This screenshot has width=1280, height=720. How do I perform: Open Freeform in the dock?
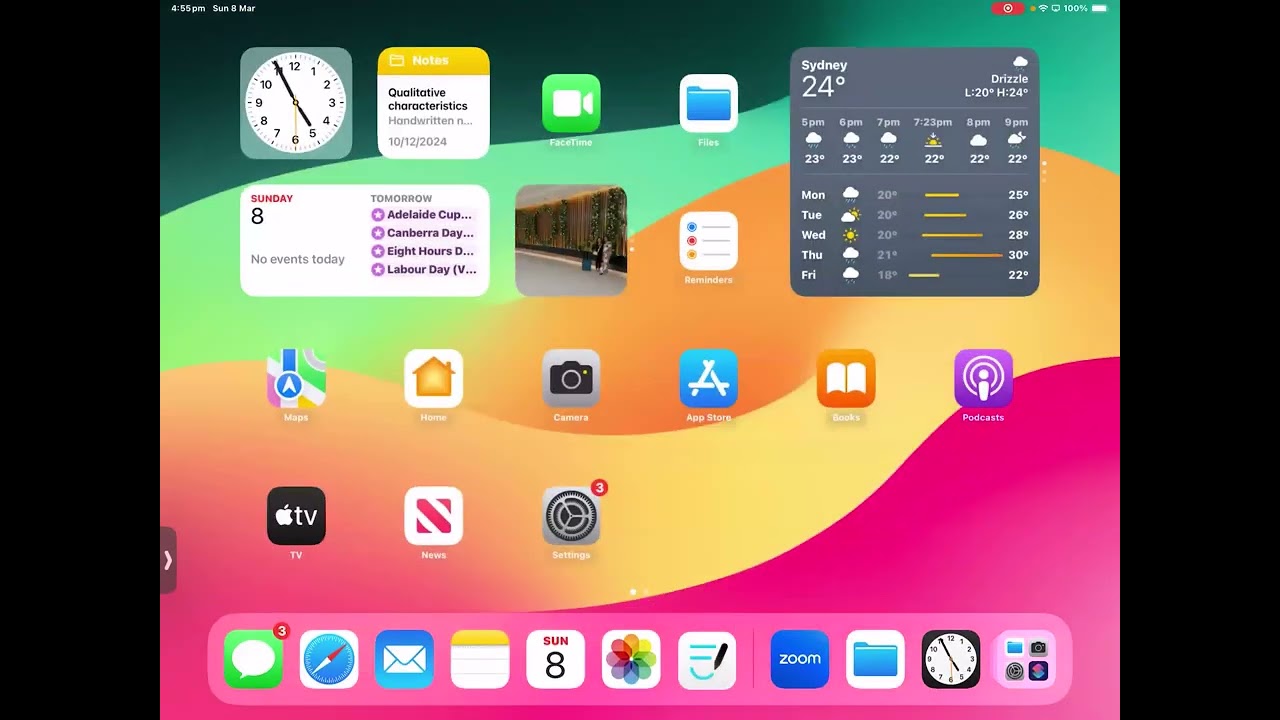coord(707,659)
